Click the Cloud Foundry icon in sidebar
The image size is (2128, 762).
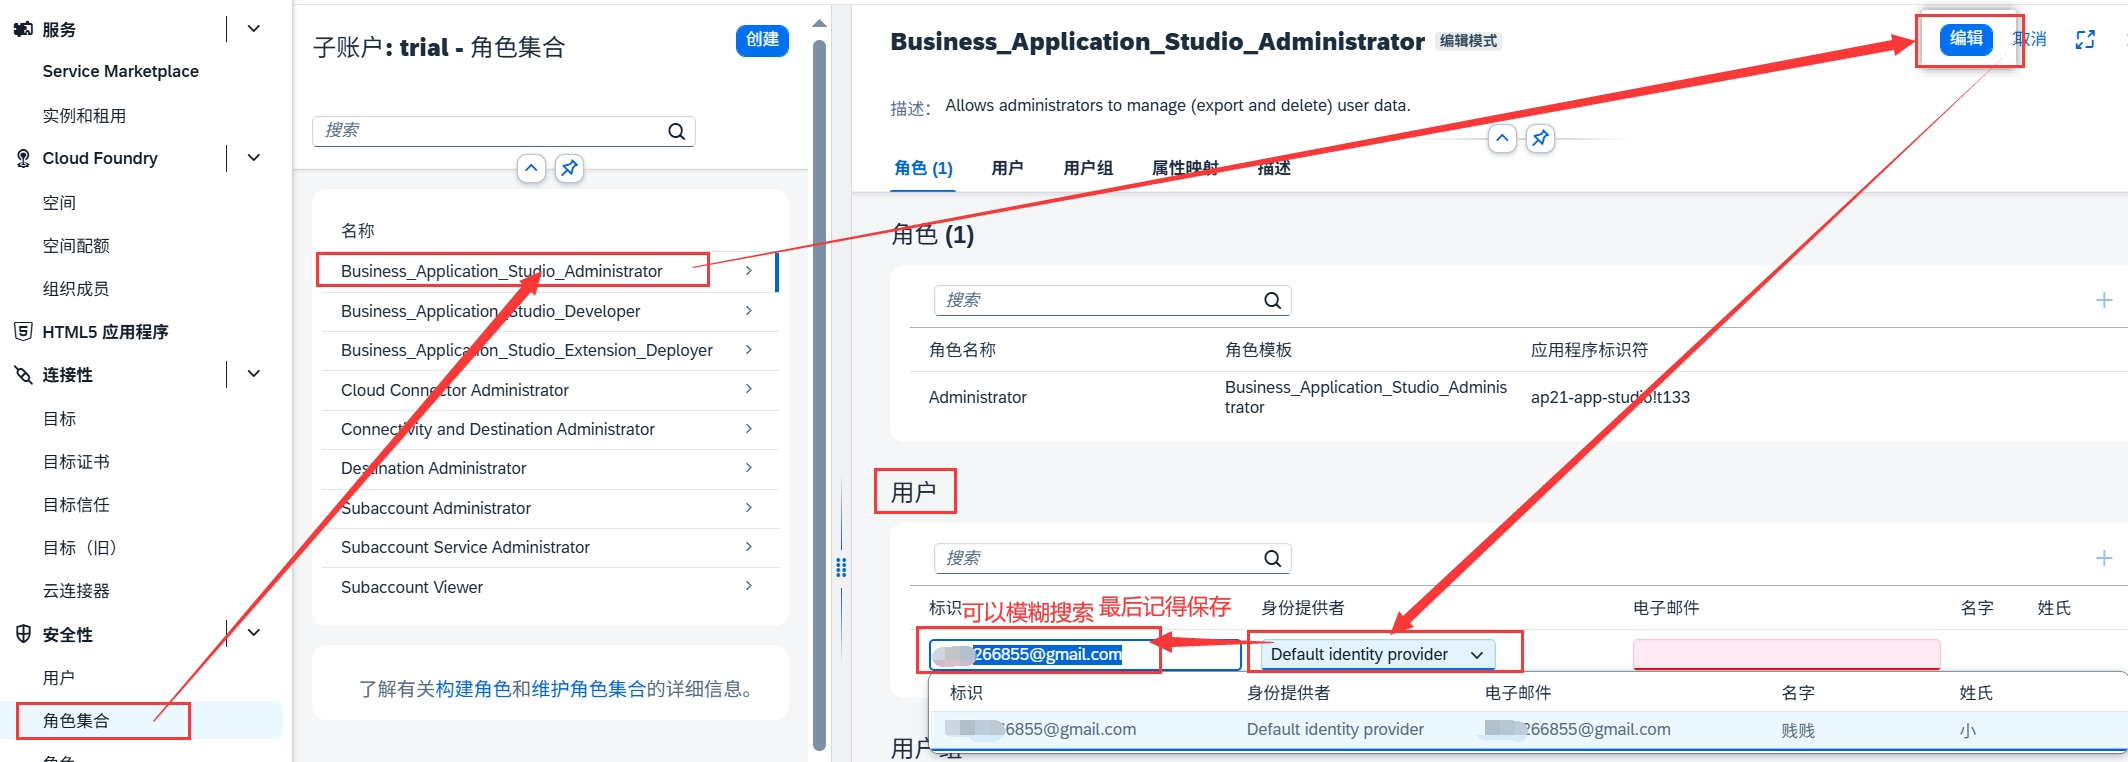(x=23, y=158)
